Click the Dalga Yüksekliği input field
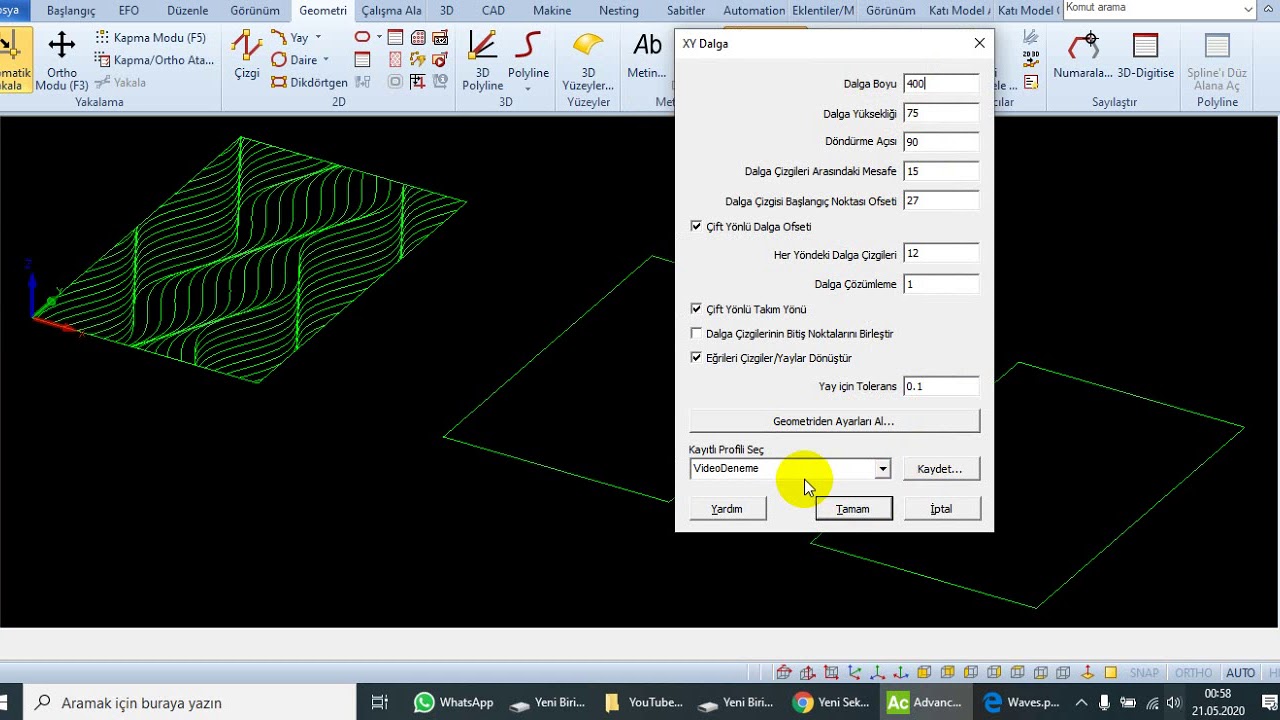 [x=941, y=113]
